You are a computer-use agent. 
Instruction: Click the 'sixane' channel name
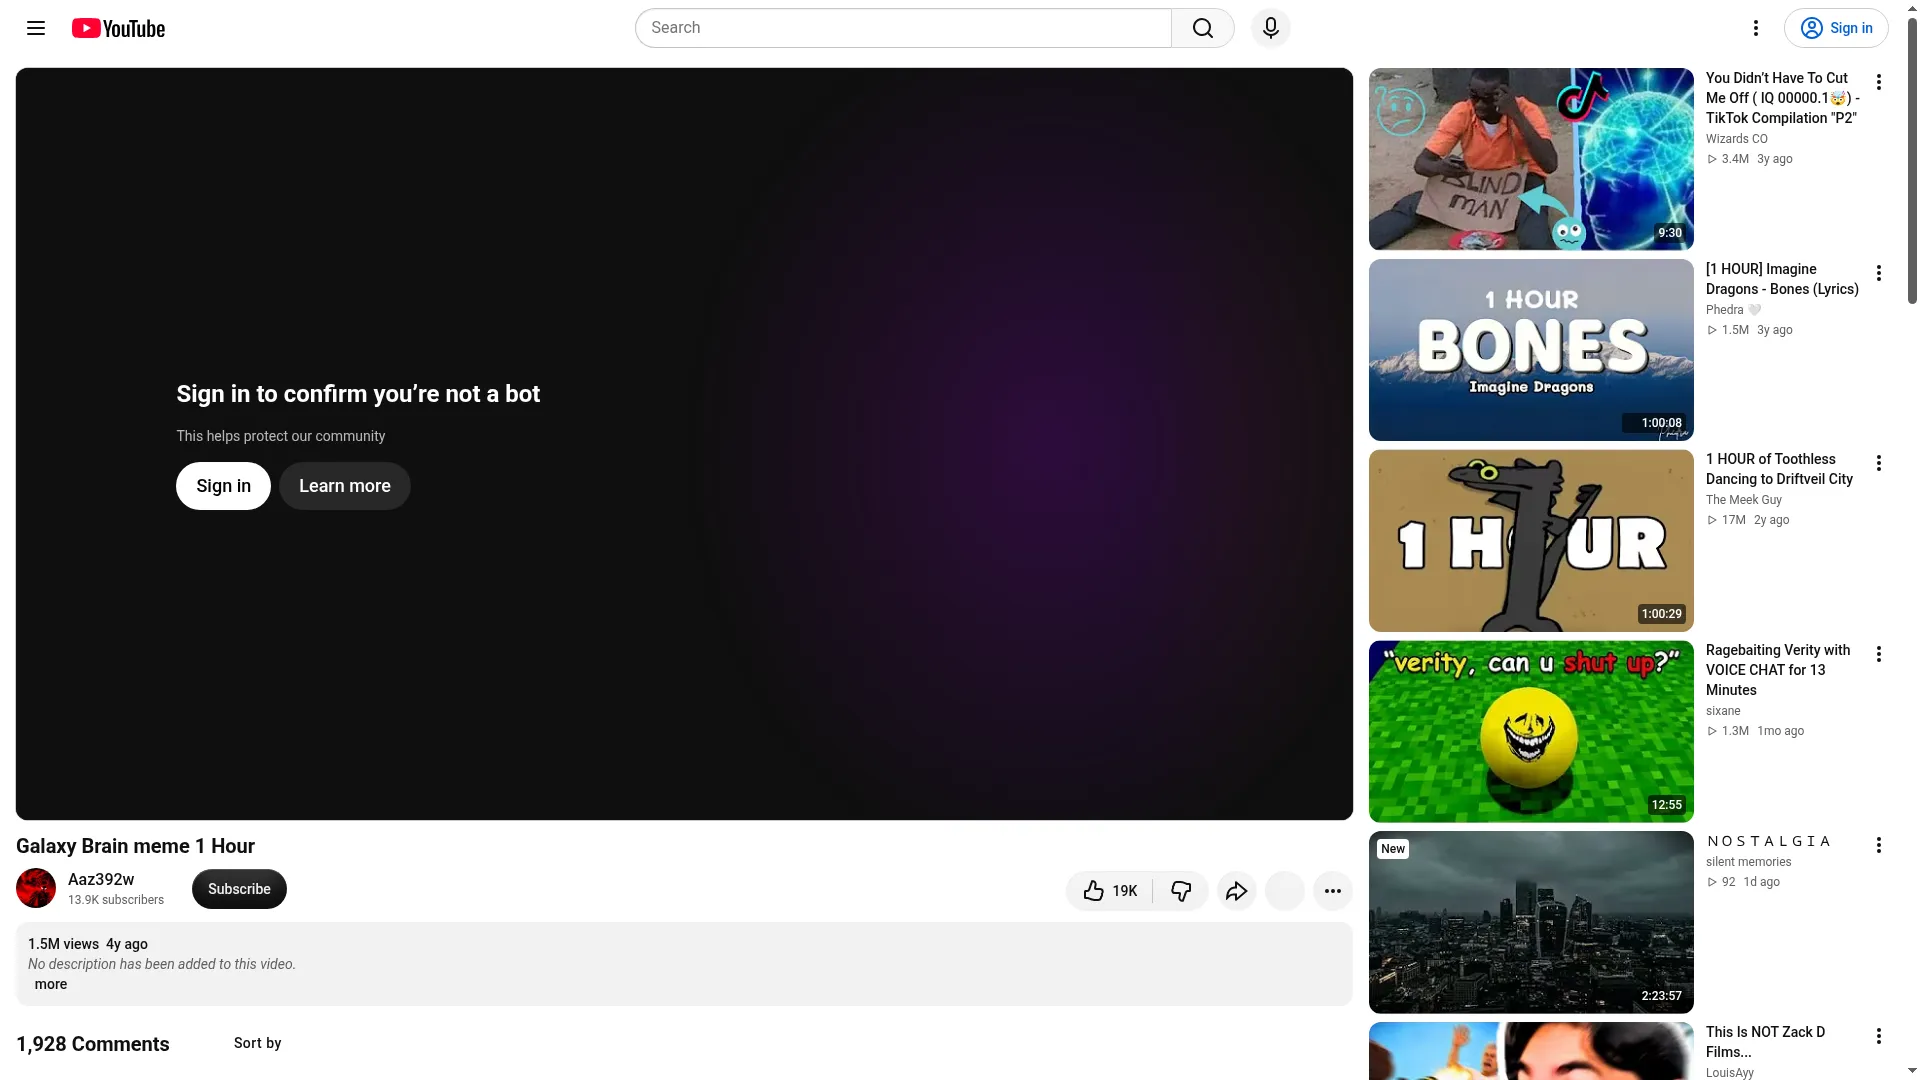click(1723, 711)
